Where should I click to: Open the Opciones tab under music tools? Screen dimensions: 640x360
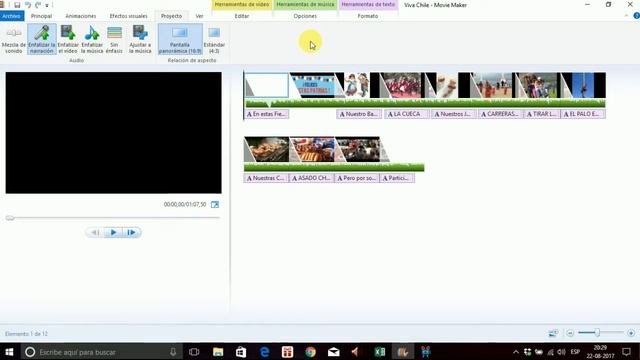[305, 16]
